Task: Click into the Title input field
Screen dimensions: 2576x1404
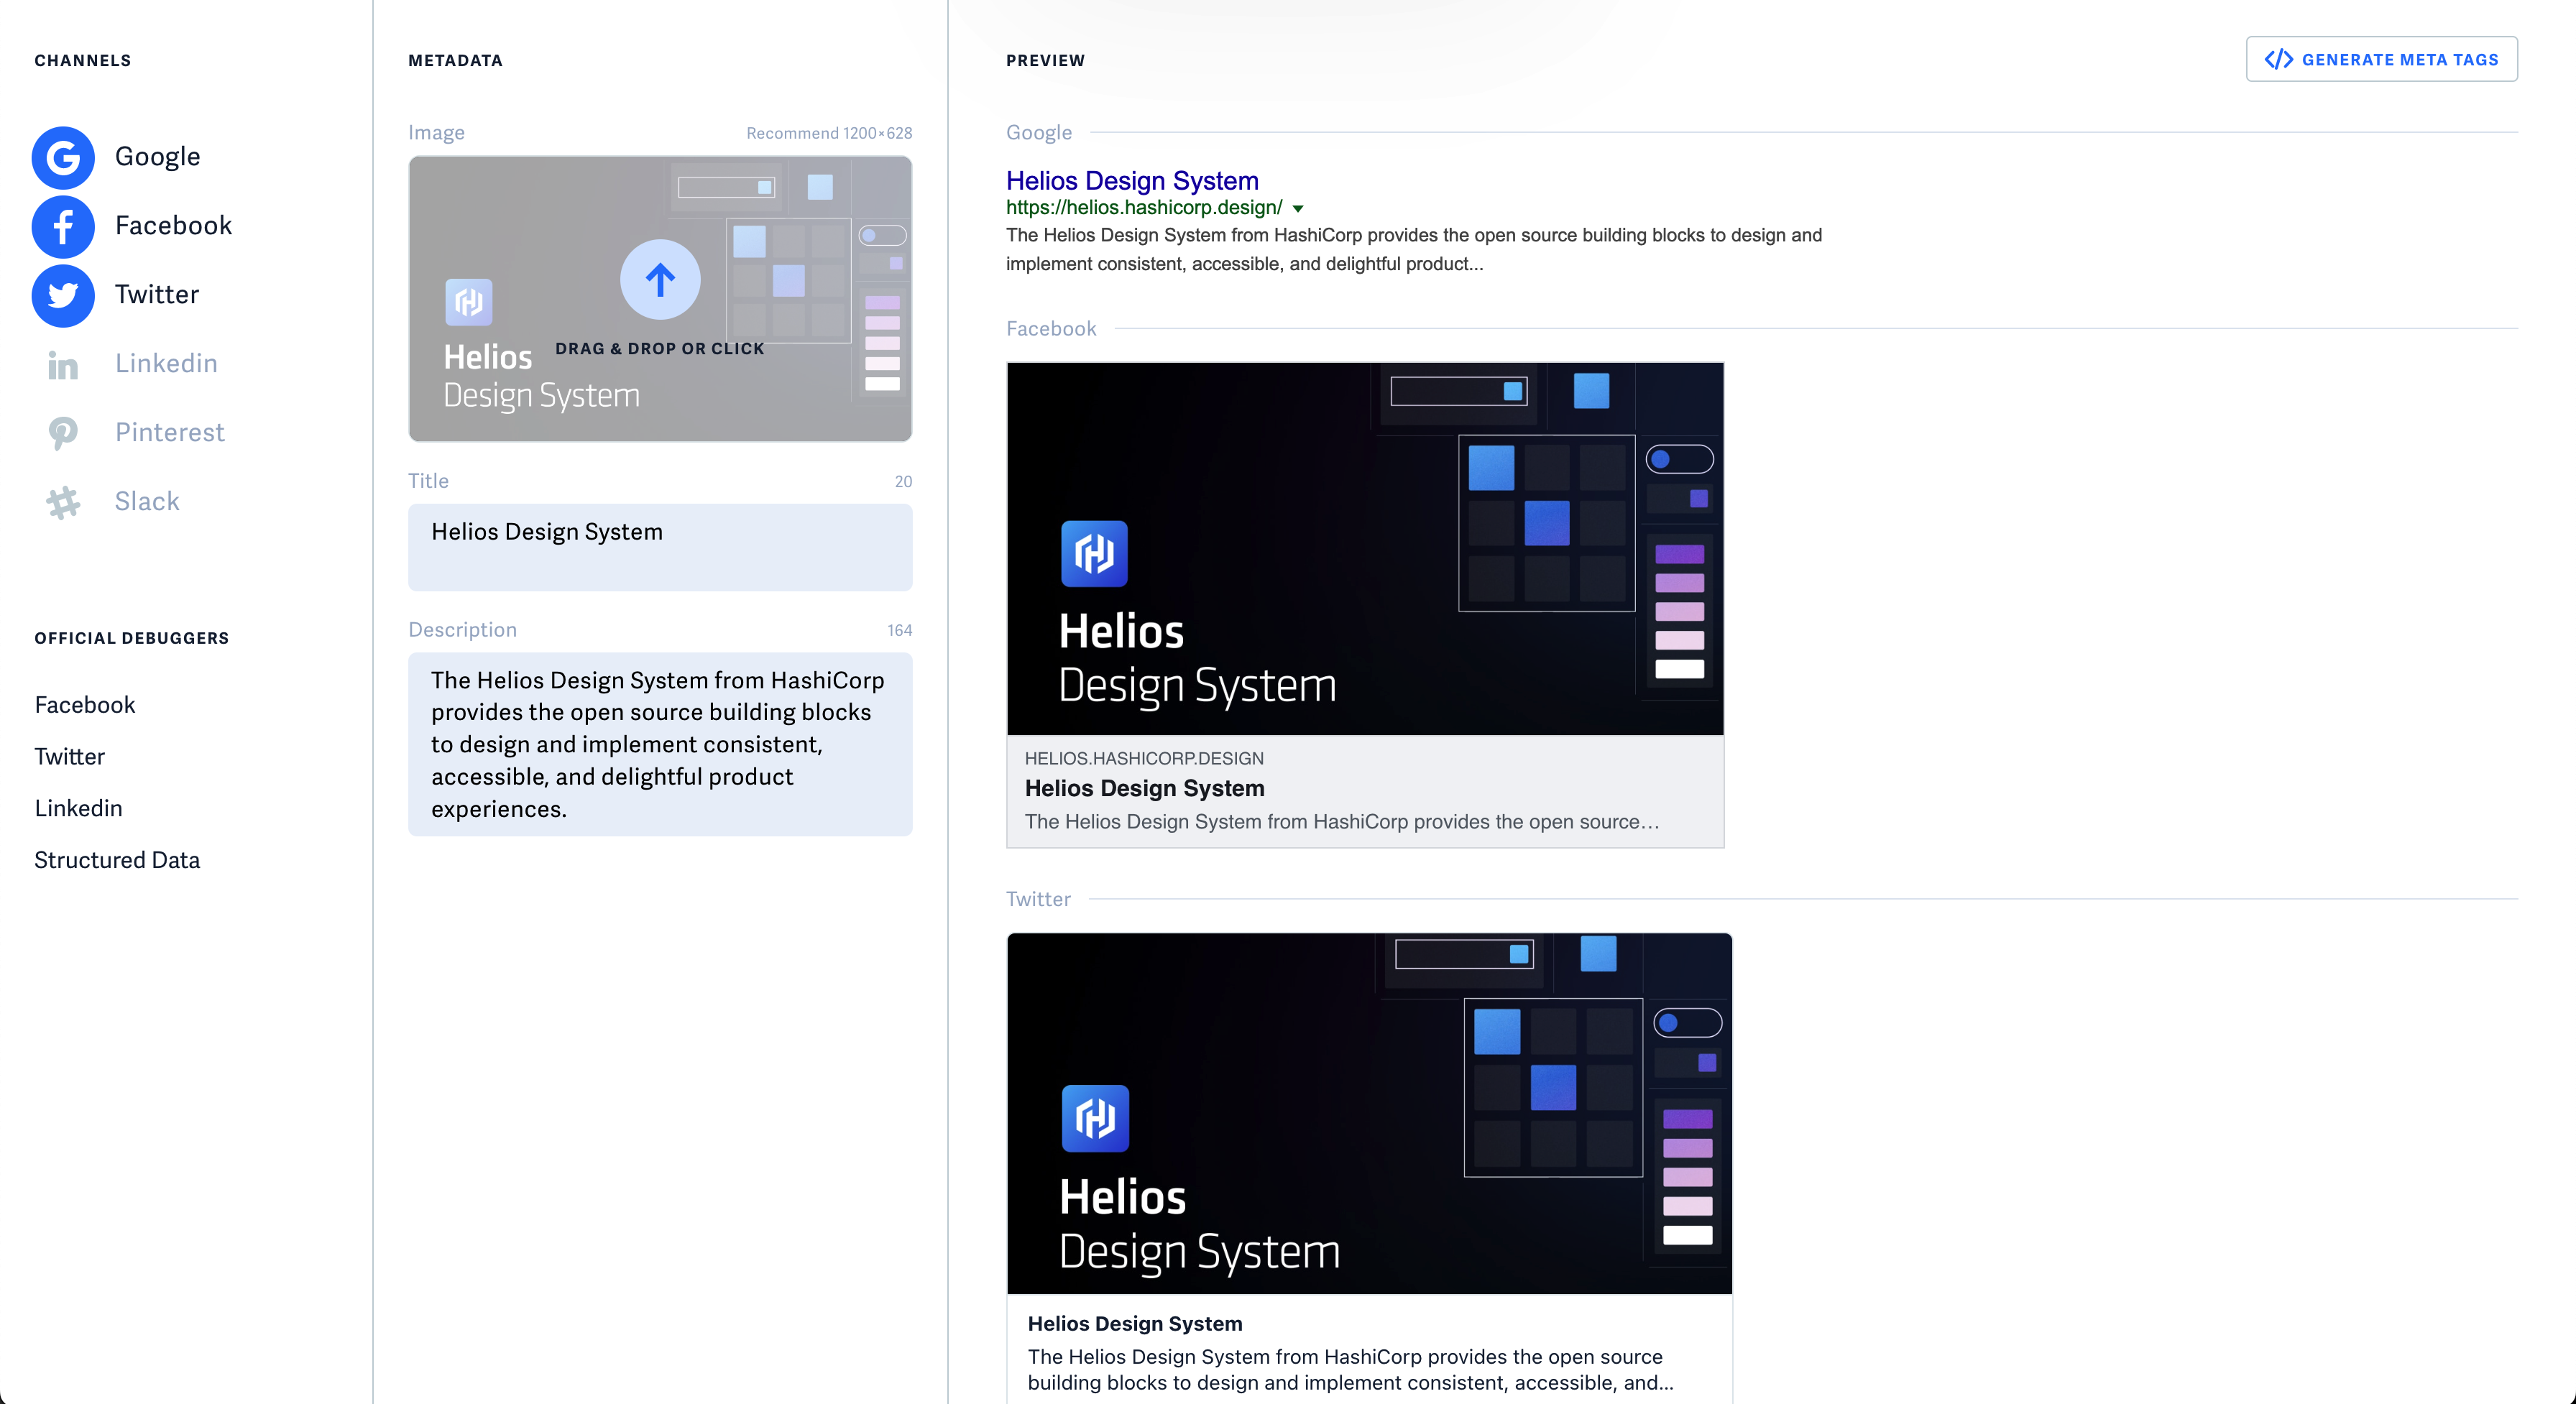Action: tap(660, 547)
